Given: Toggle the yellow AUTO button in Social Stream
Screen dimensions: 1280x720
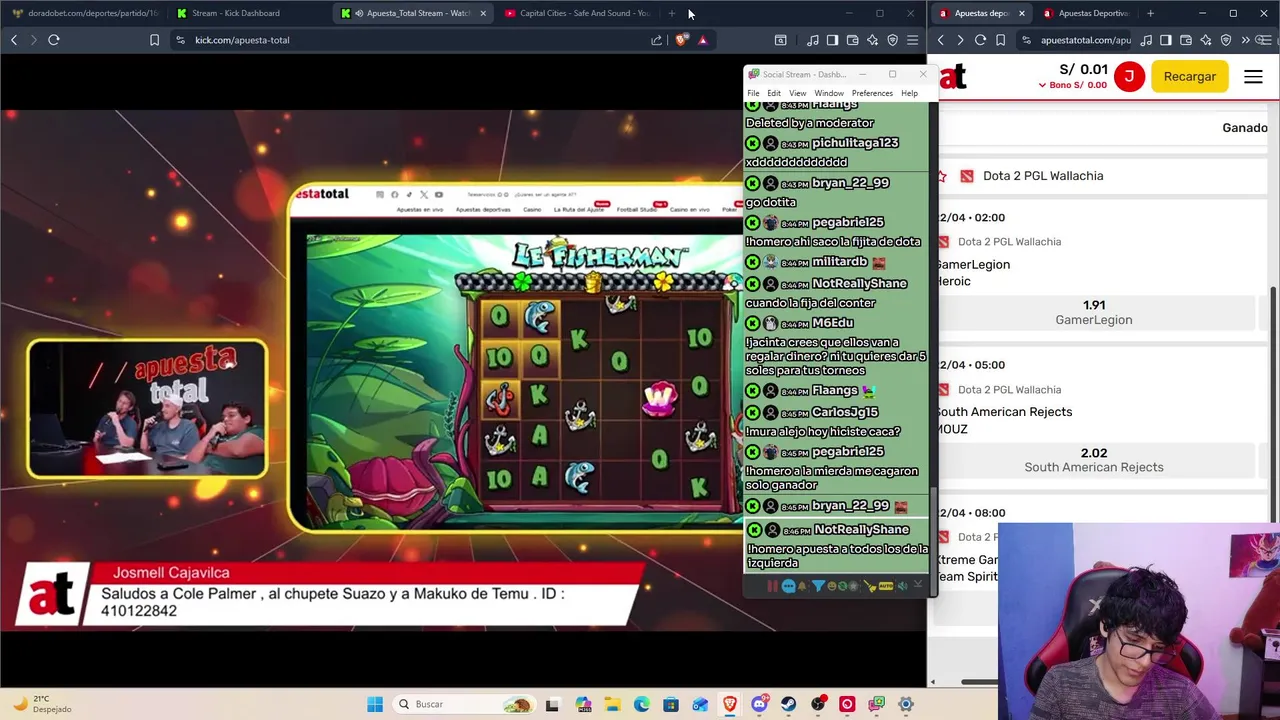Looking at the screenshot, I should pos(886,586).
